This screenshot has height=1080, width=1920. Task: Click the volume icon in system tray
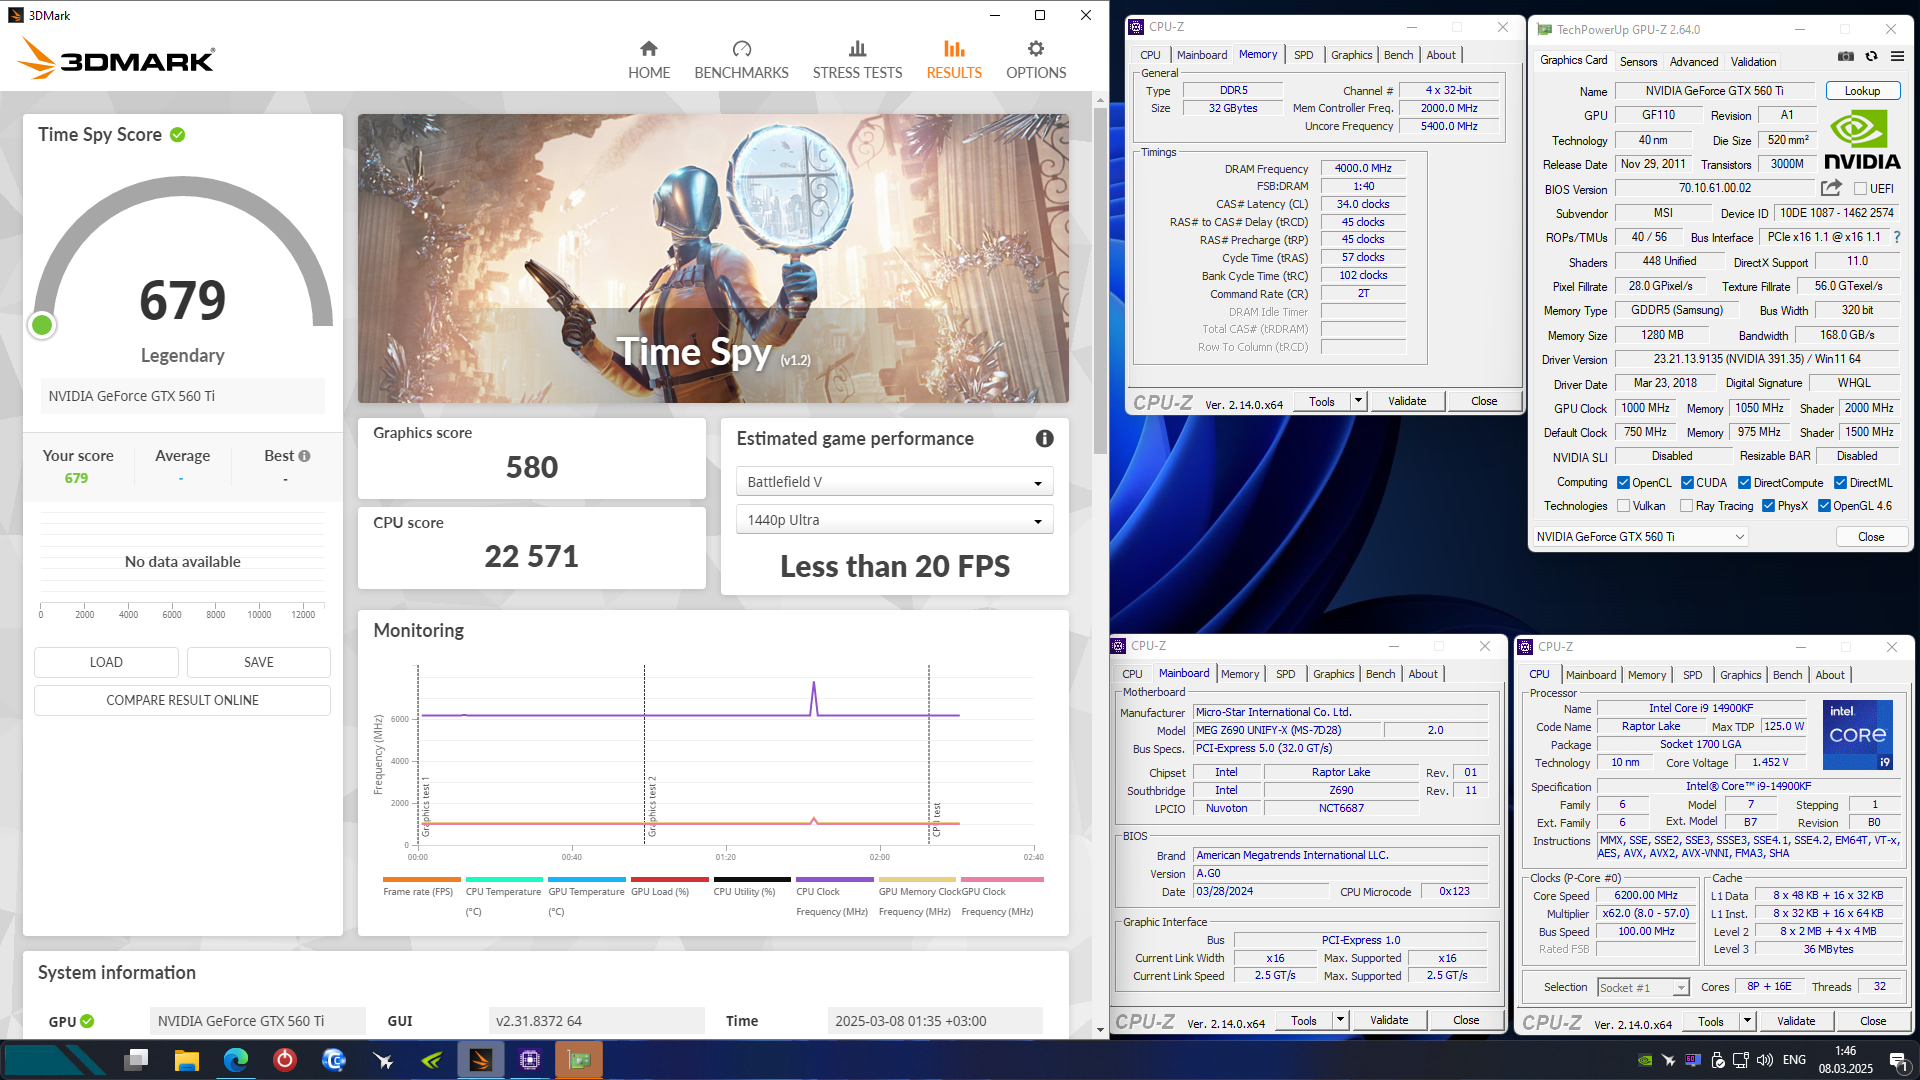[x=1765, y=1060]
